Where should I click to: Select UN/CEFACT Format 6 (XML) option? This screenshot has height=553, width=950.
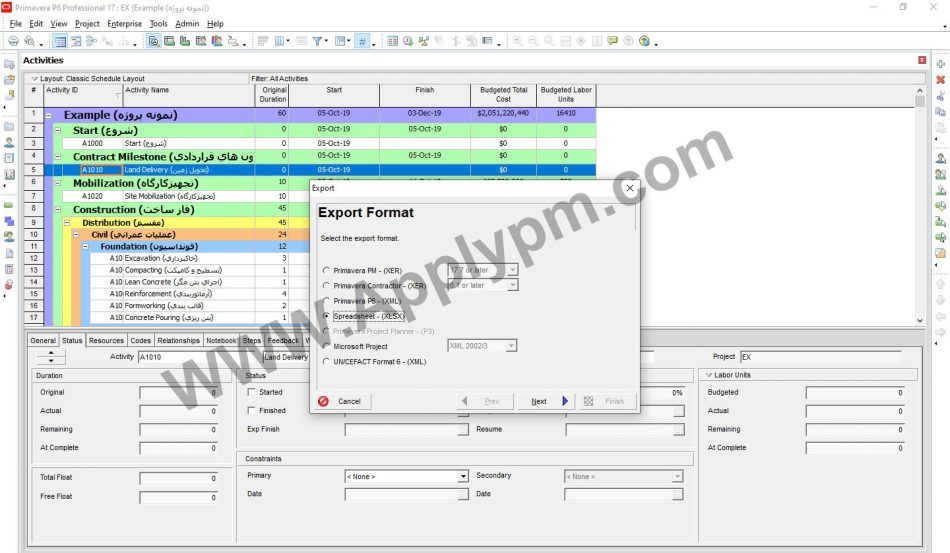click(x=327, y=362)
